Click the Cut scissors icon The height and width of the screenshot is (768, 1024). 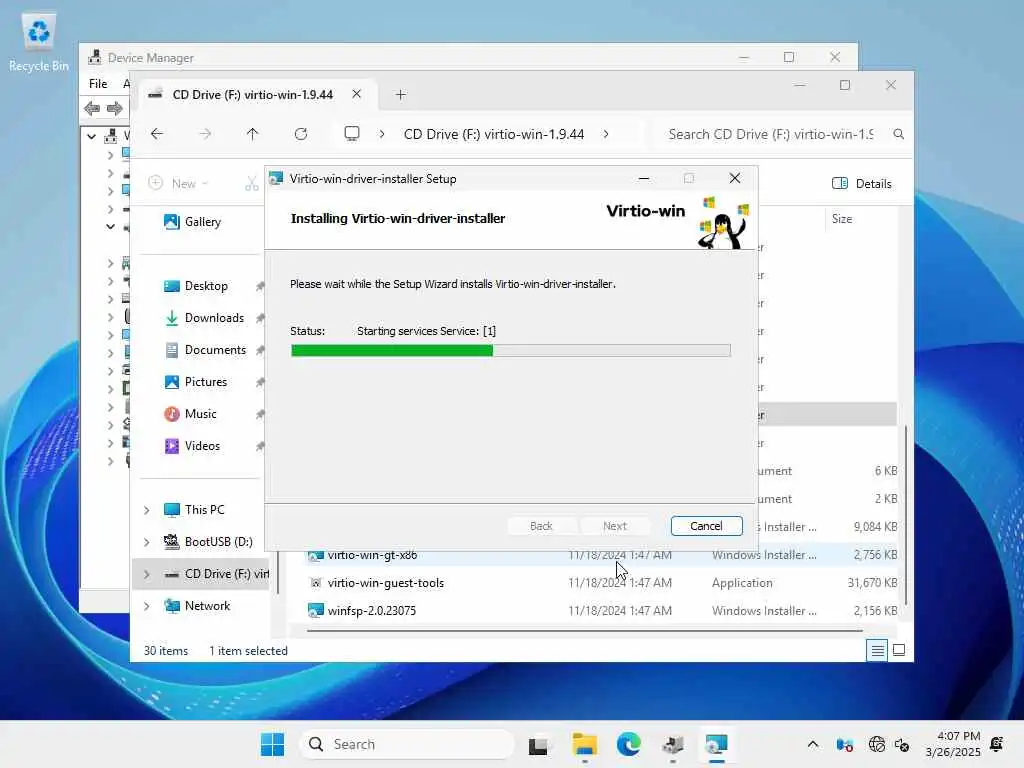pyautogui.click(x=251, y=184)
